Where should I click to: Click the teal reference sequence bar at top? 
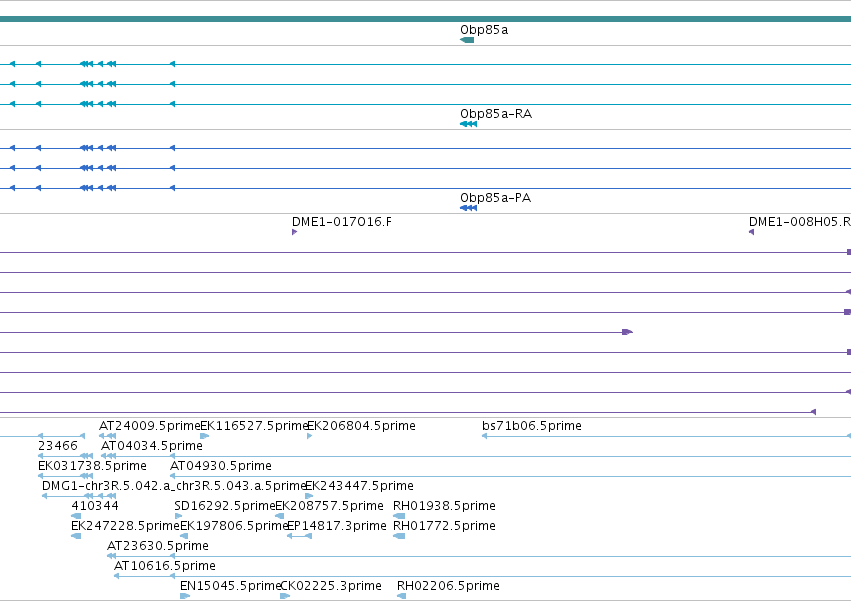[426, 19]
